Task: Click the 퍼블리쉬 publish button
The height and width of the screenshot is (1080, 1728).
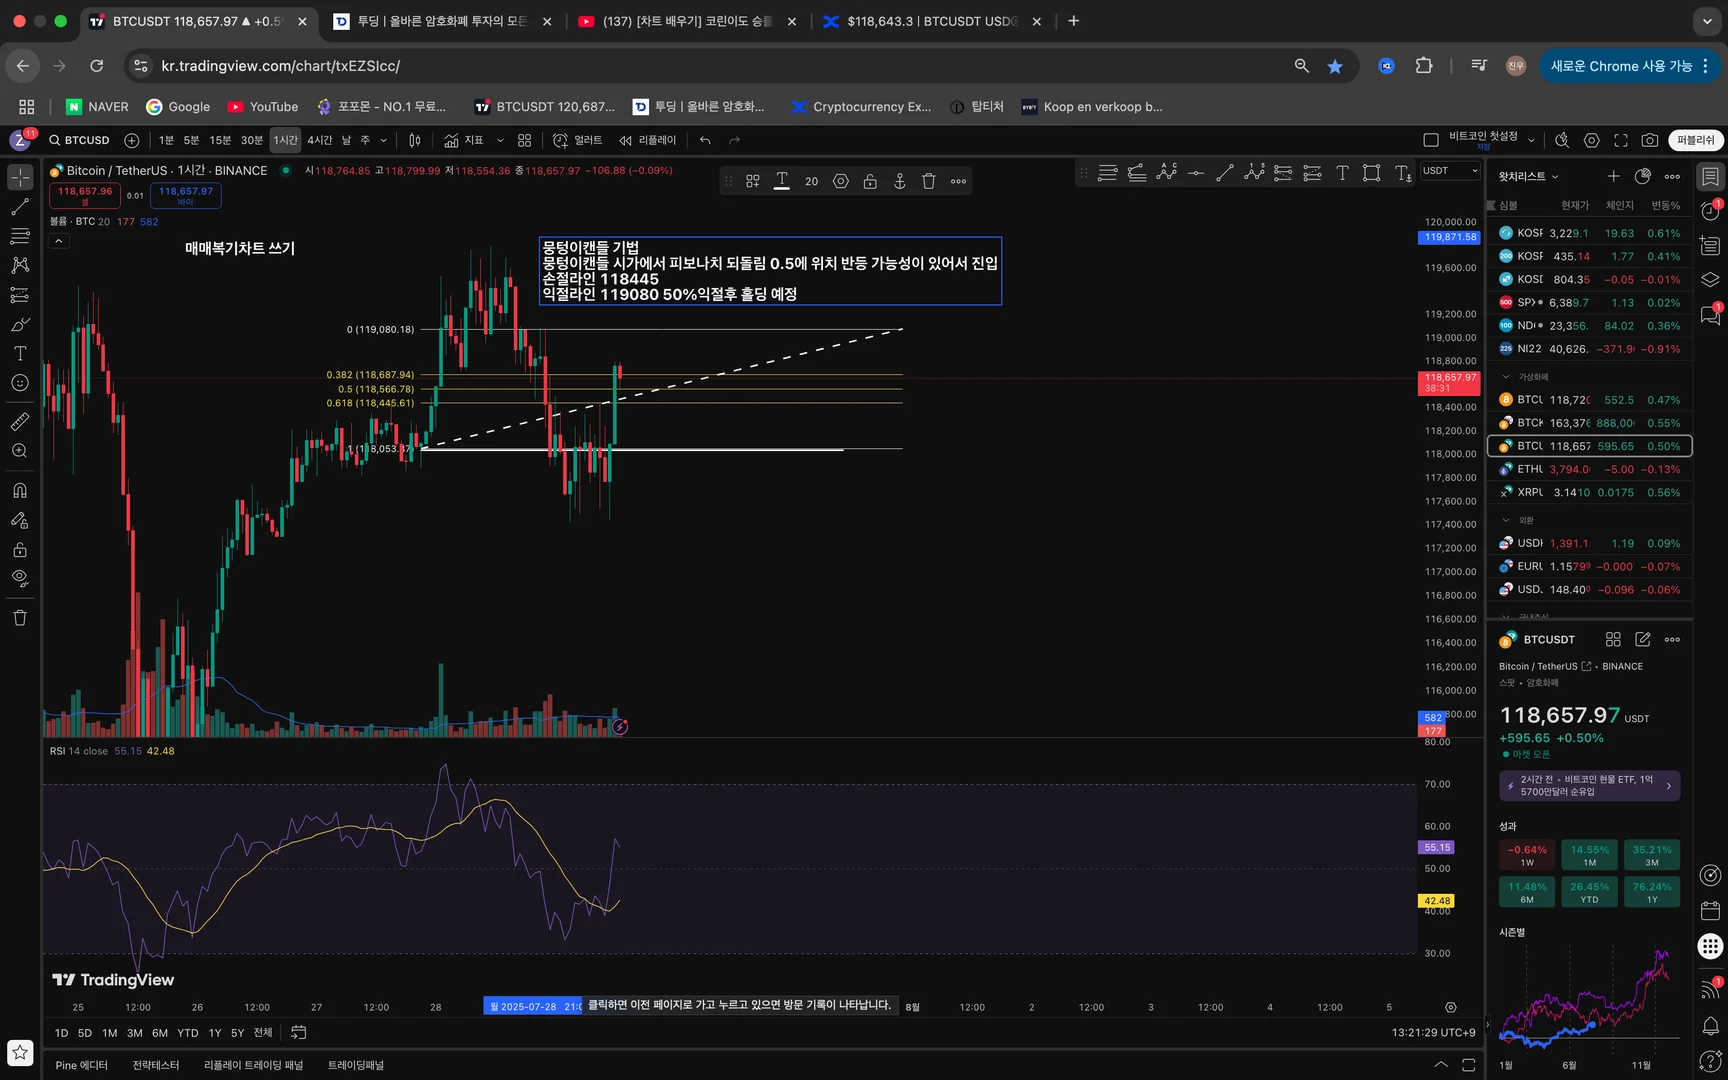Action: coord(1695,140)
